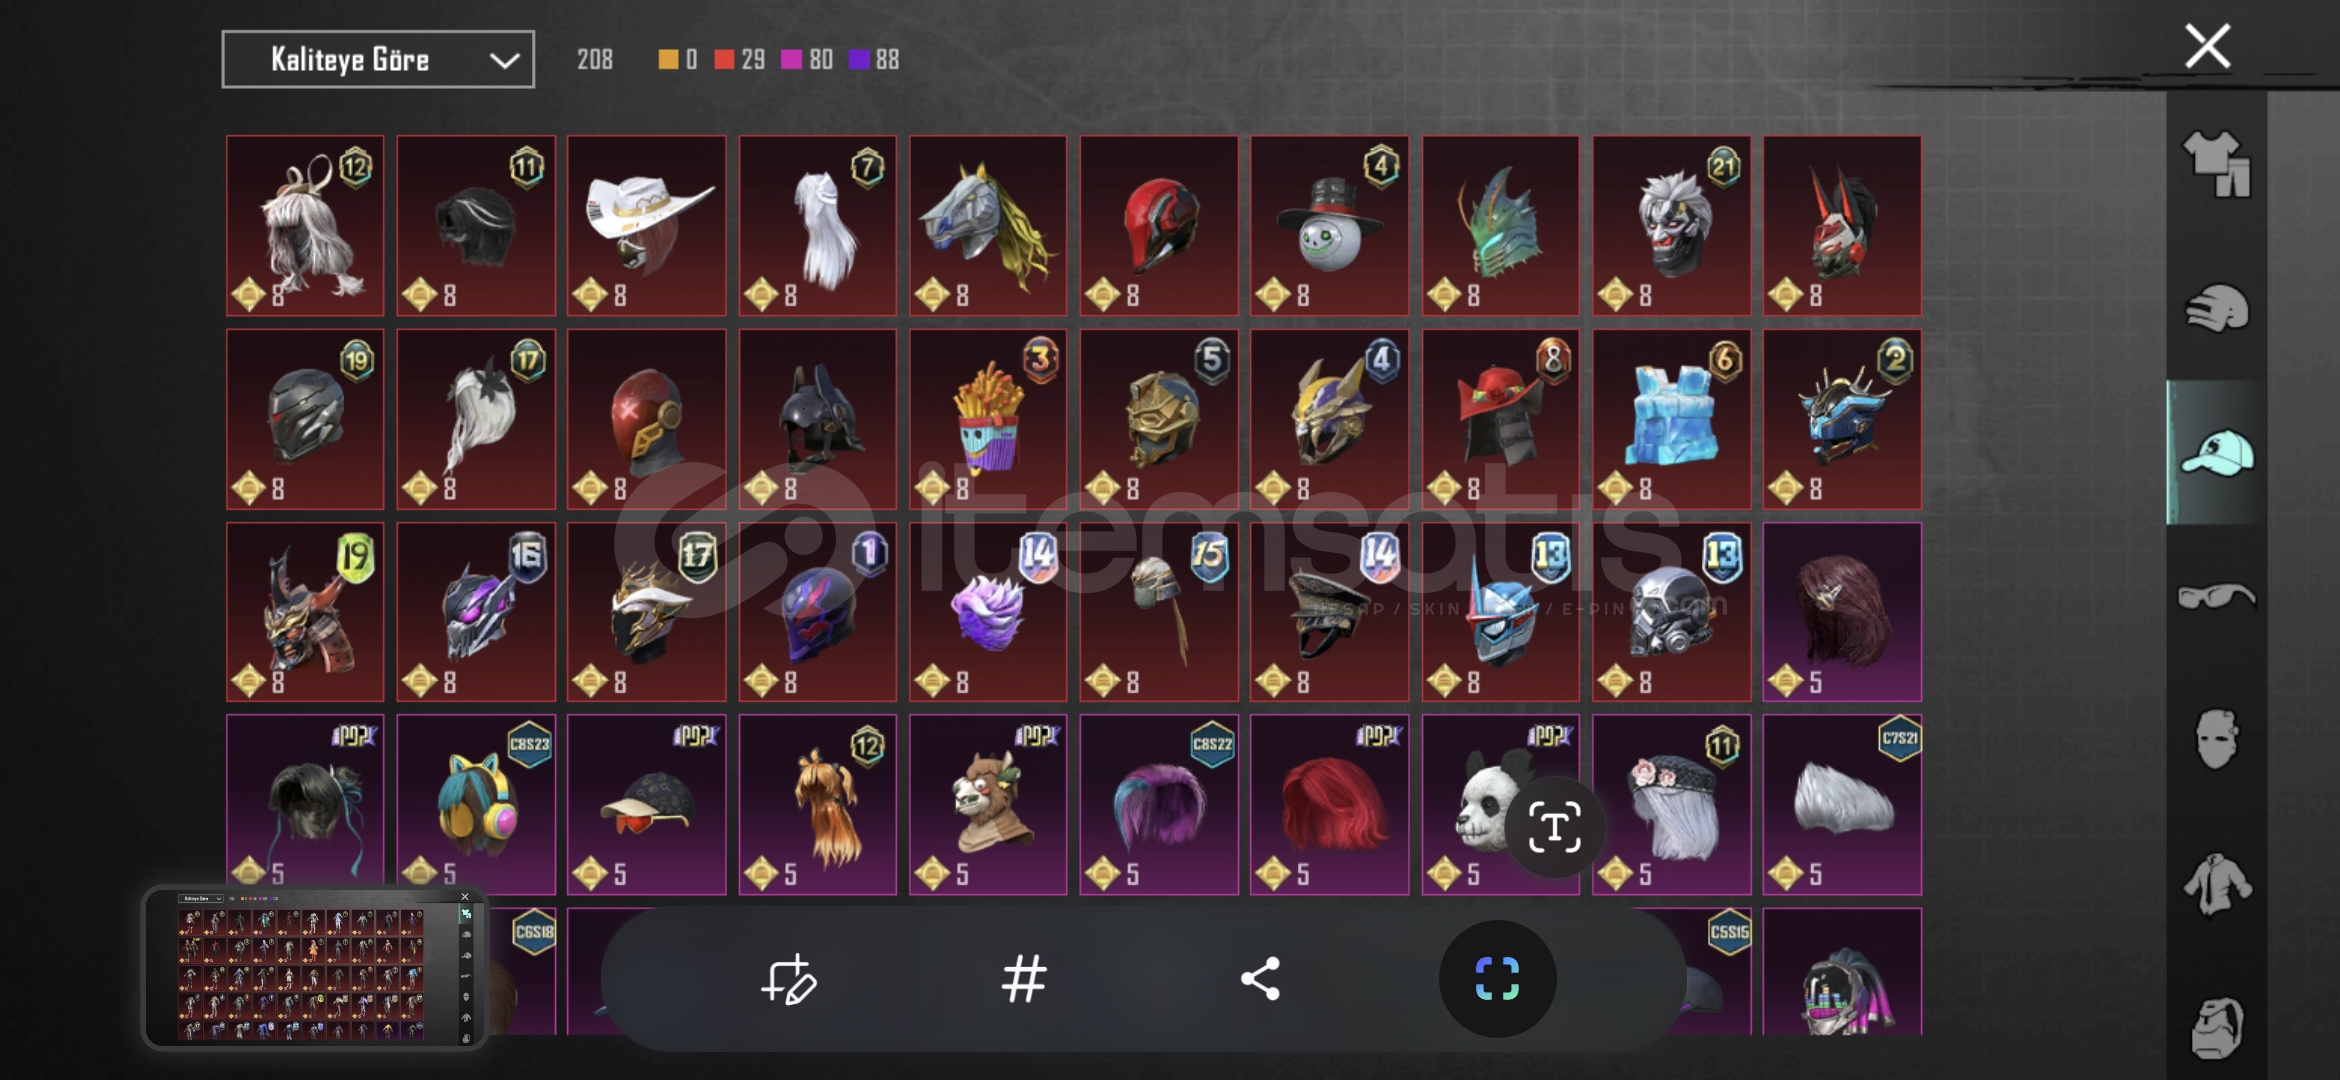
Task: Select the panda head item
Action: [x=1501, y=804]
